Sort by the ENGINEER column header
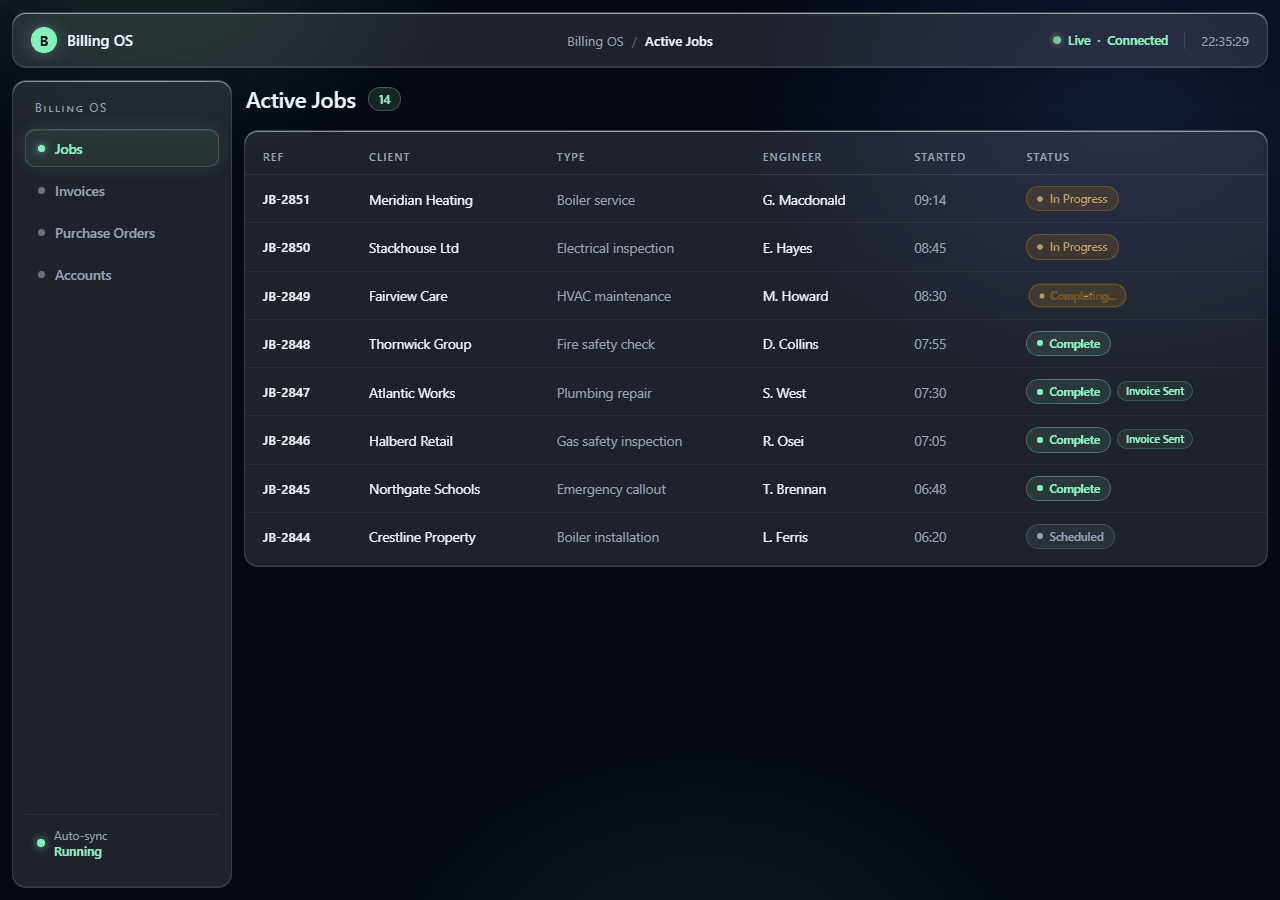 [x=792, y=157]
